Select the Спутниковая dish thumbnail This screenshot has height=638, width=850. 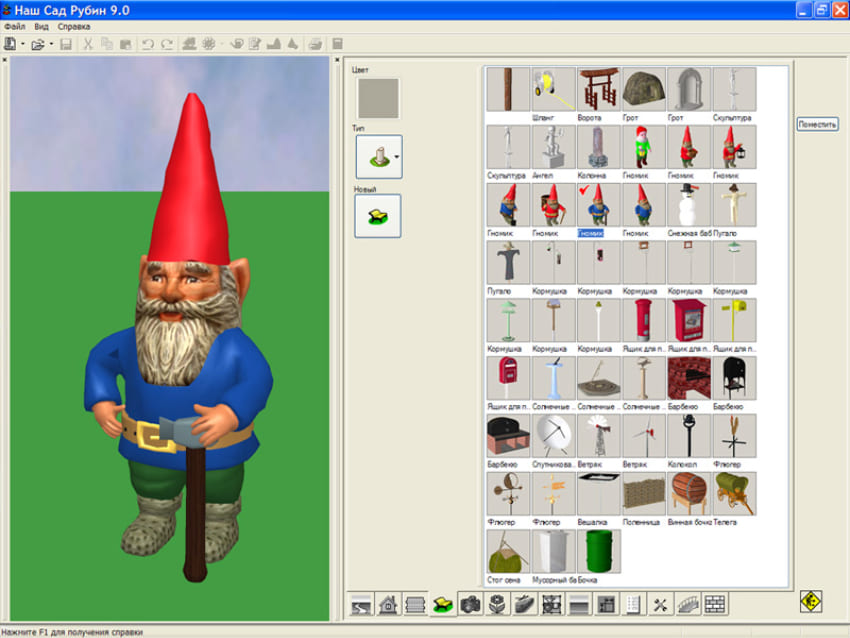pyautogui.click(x=553, y=436)
